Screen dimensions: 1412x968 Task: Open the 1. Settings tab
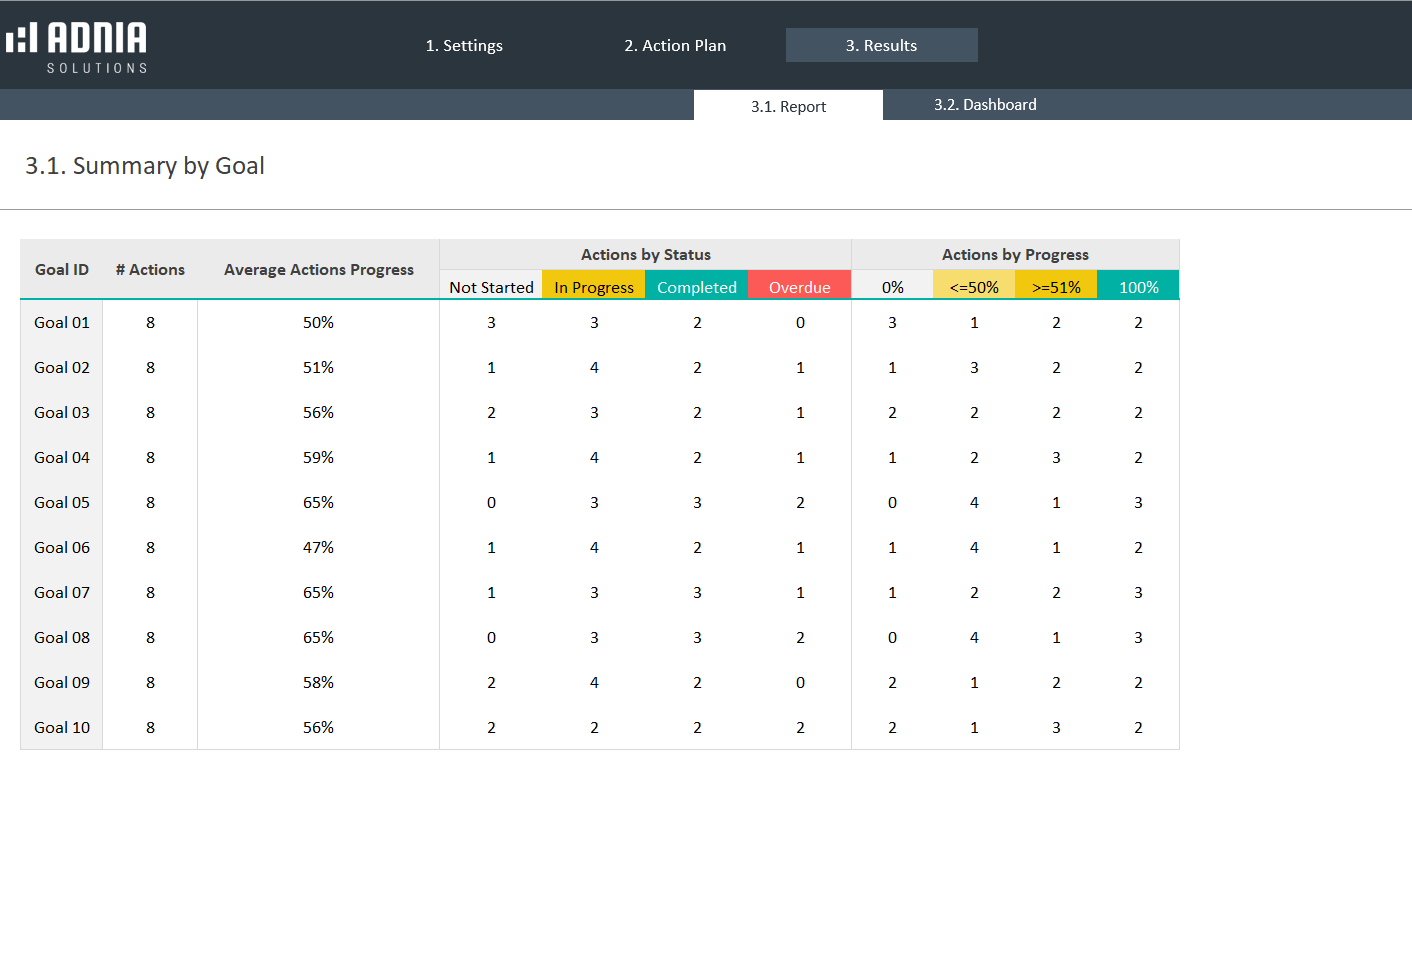464,46
